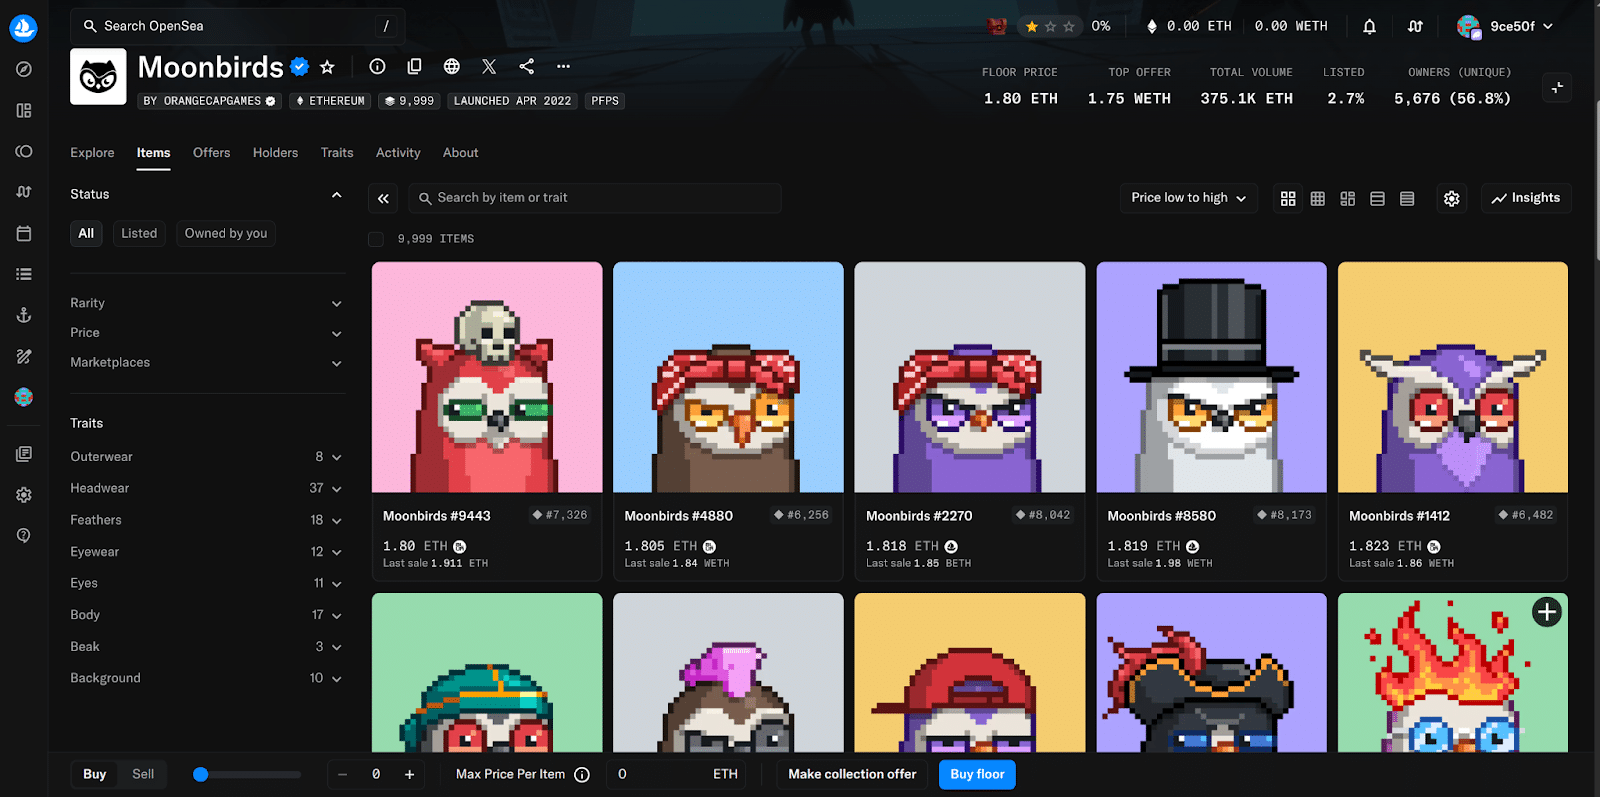
Task: Switch to compact grid view icon
Action: coord(1318,198)
